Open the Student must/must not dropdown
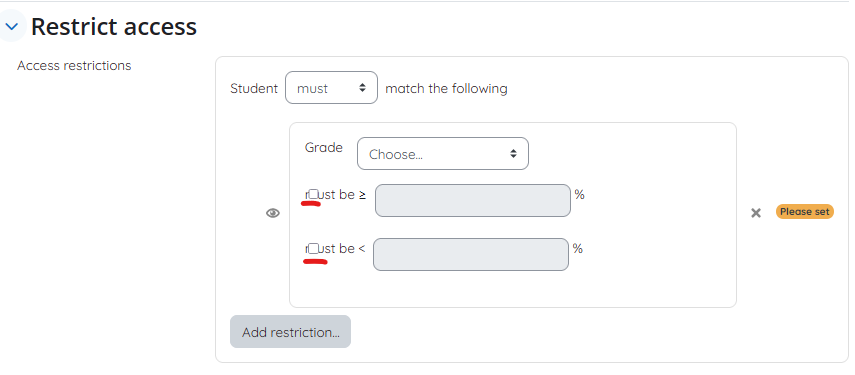The width and height of the screenshot is (855, 375). (x=331, y=88)
